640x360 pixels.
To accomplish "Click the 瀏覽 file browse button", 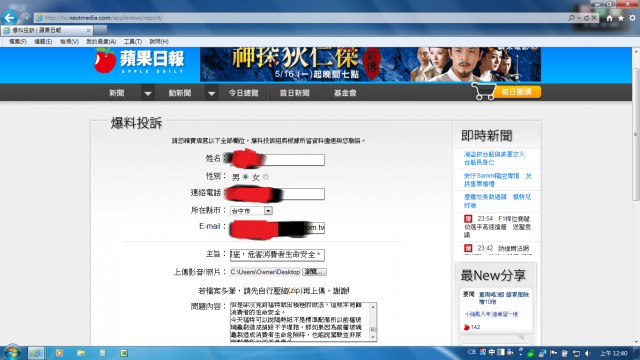I will point(314,272).
